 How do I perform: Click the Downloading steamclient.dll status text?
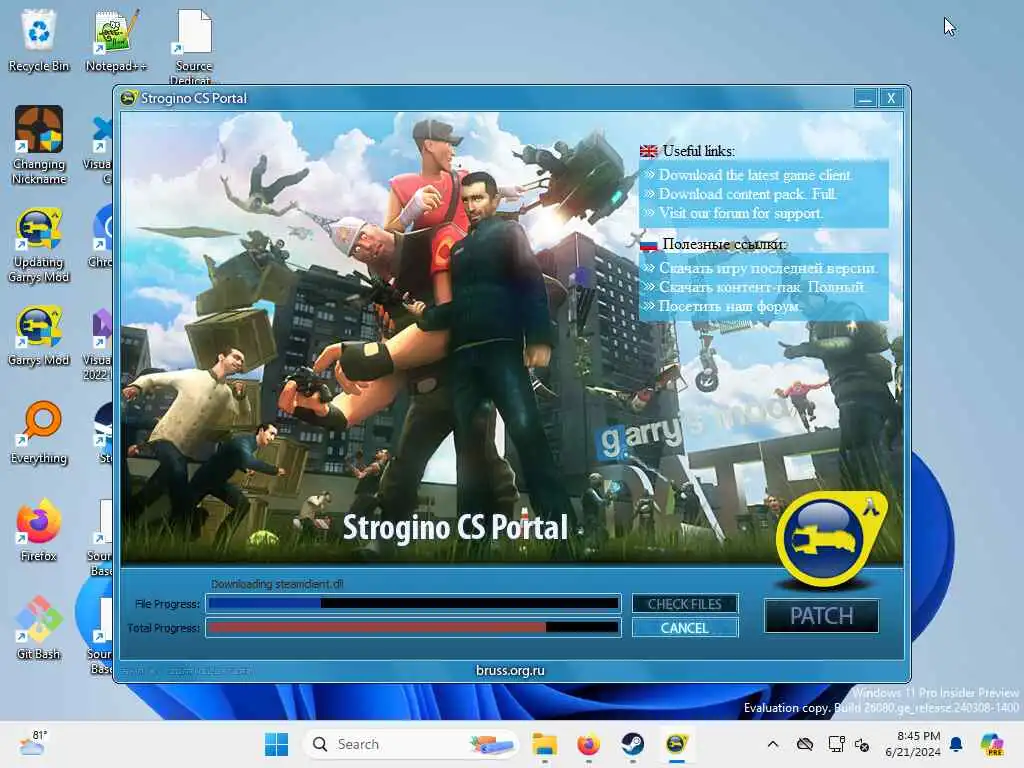click(x=277, y=584)
